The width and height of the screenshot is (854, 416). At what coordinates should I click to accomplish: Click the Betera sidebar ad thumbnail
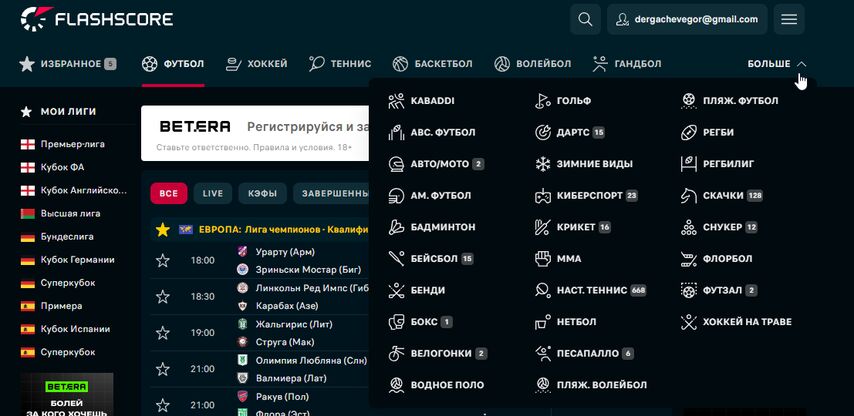click(x=67, y=394)
